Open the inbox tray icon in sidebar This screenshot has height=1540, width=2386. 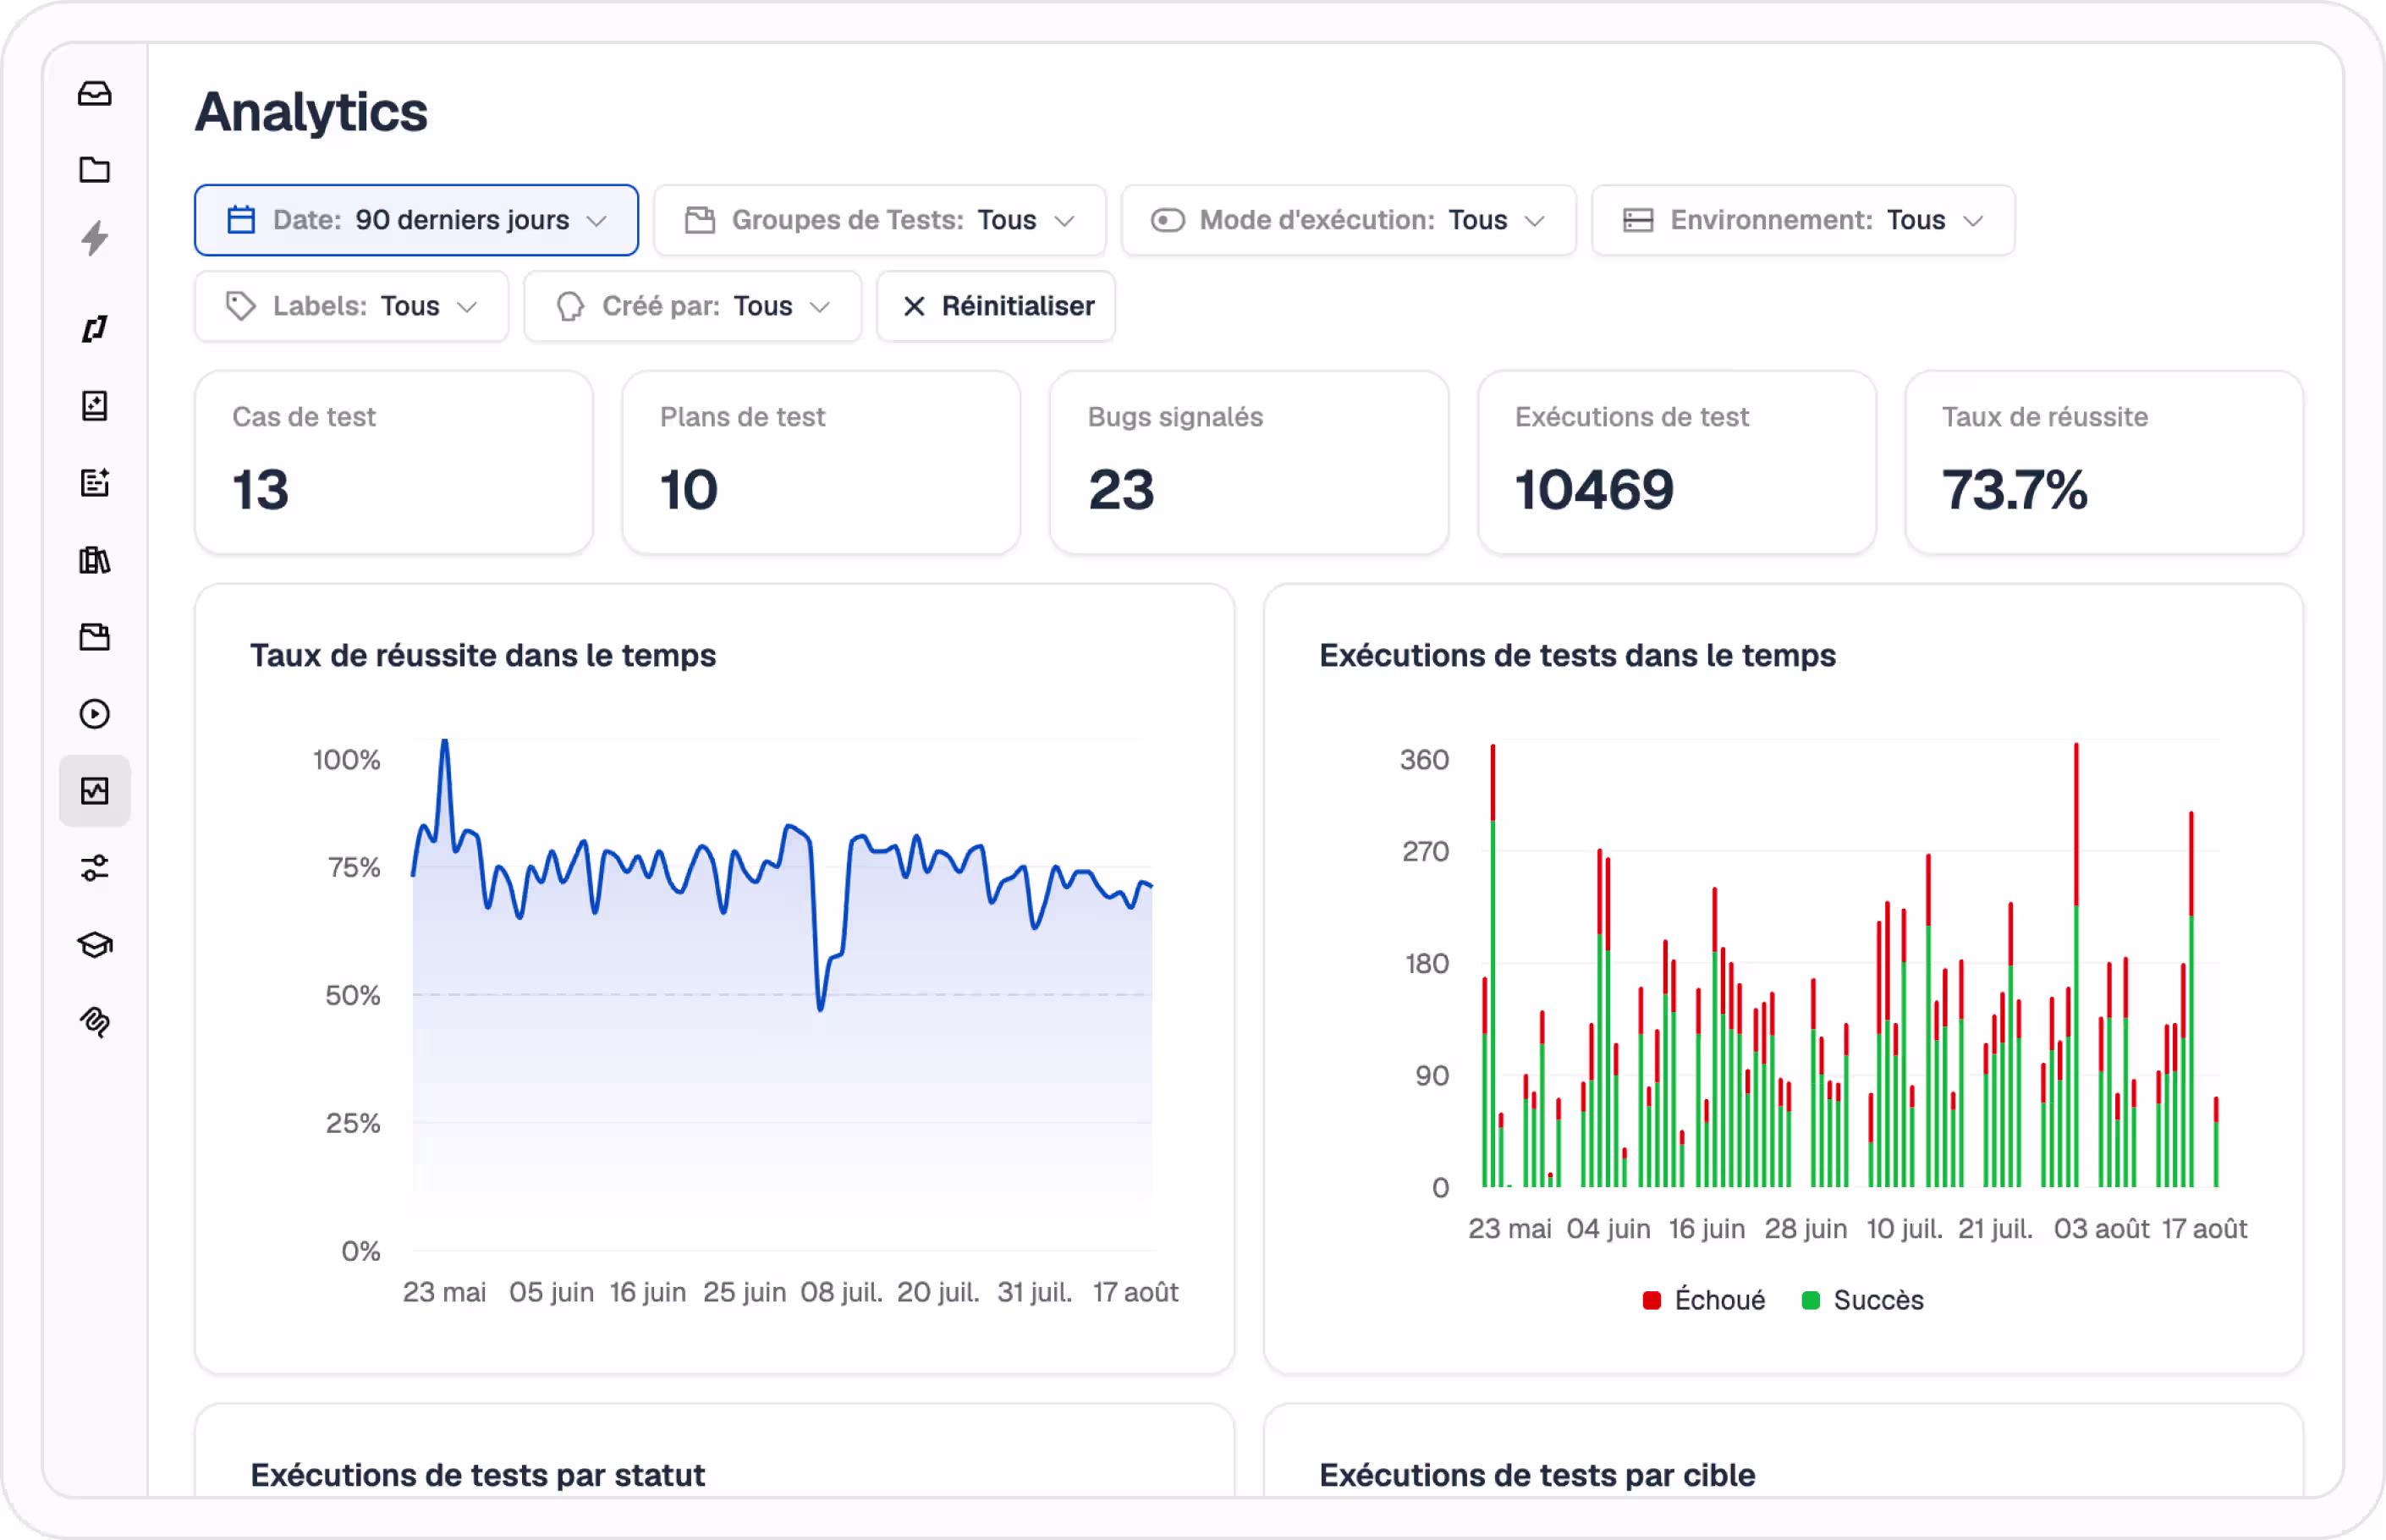point(95,93)
